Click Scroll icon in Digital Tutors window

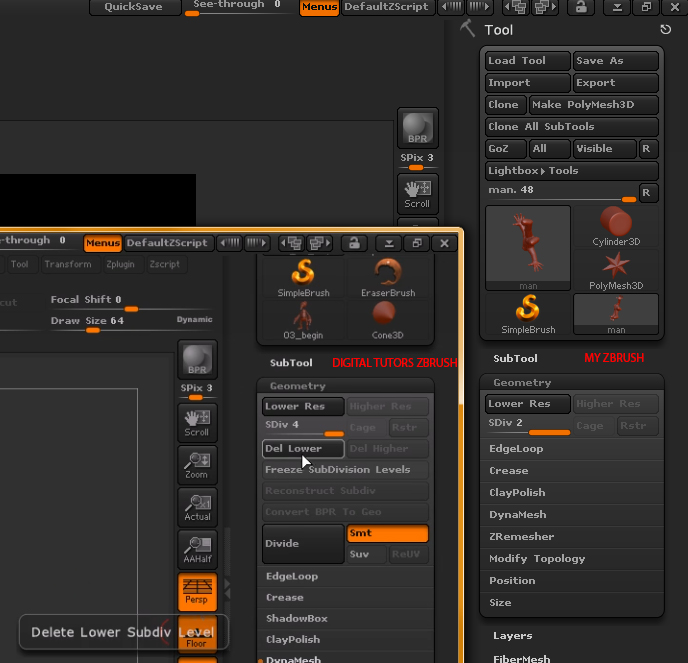pos(197,423)
